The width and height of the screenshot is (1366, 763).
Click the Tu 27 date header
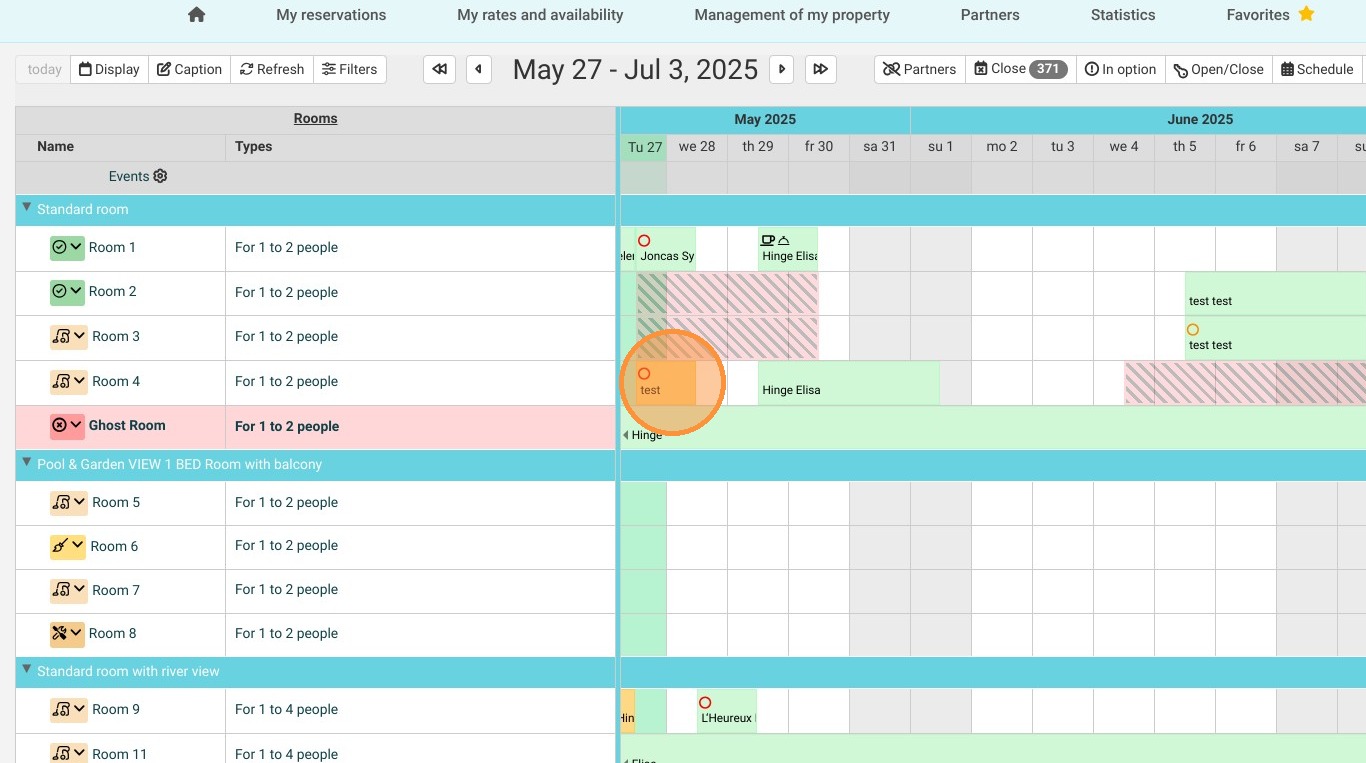(644, 147)
